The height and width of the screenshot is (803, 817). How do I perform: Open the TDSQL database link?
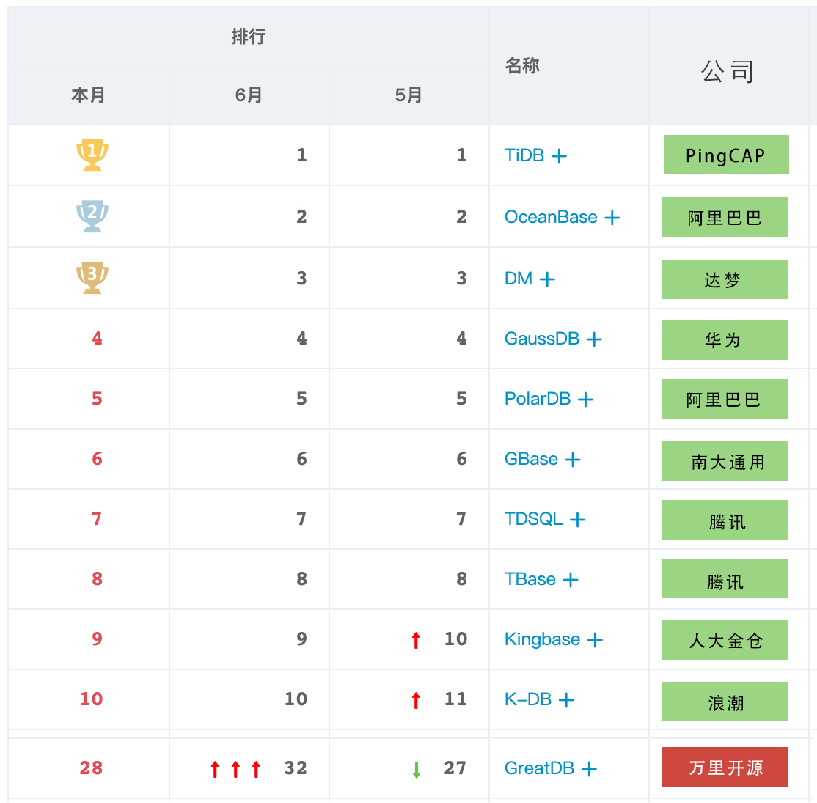(533, 519)
